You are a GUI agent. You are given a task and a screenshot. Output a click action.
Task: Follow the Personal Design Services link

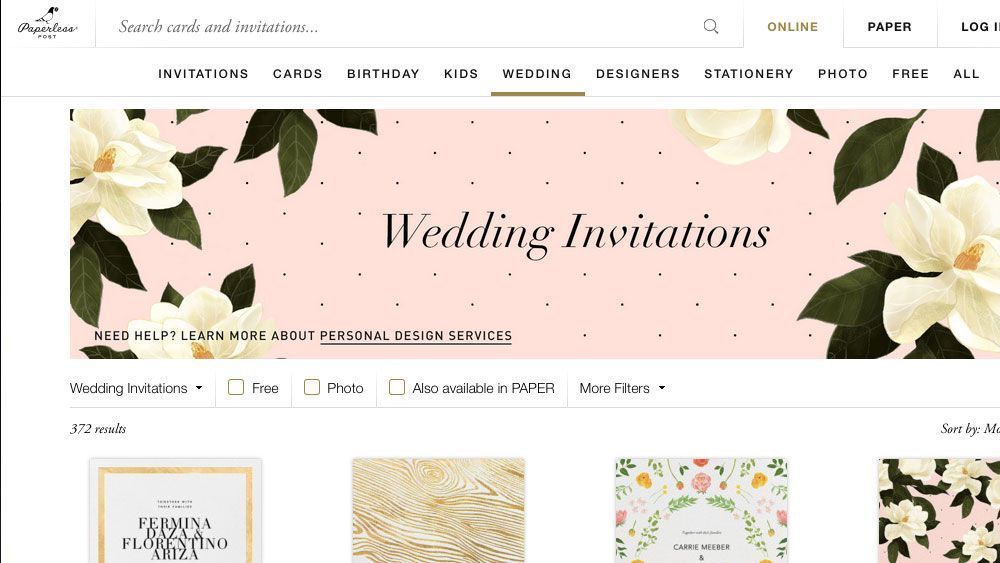tap(416, 336)
